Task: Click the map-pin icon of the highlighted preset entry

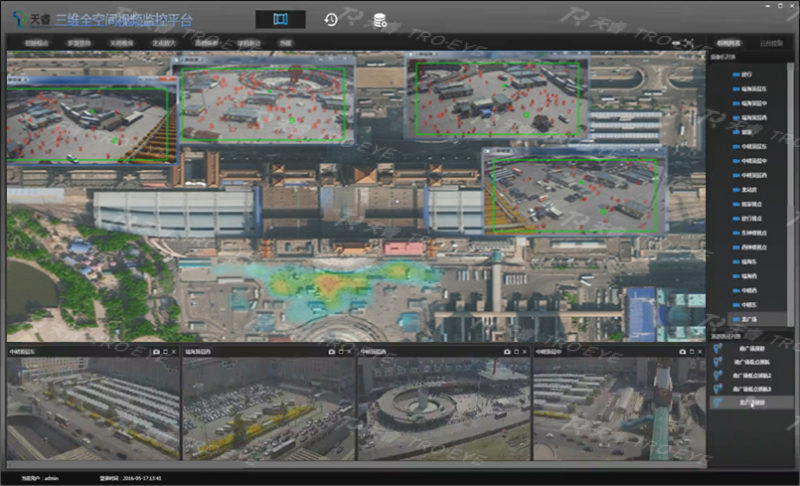Action: point(717,401)
